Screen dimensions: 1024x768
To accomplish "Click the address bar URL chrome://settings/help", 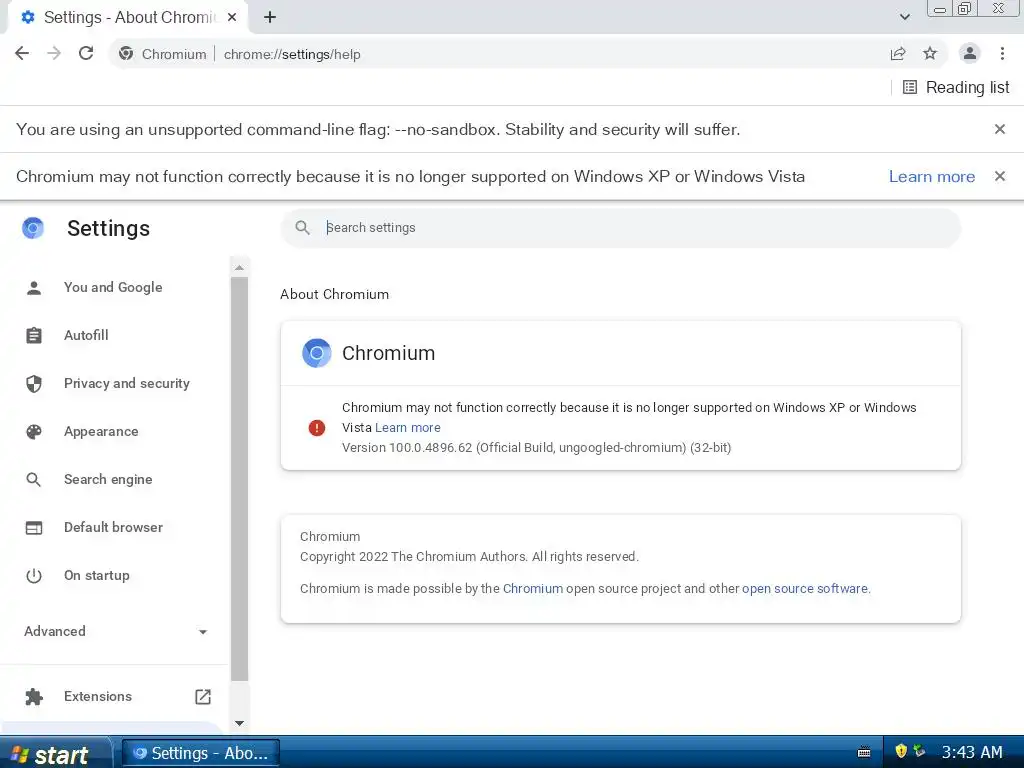I will tap(292, 54).
